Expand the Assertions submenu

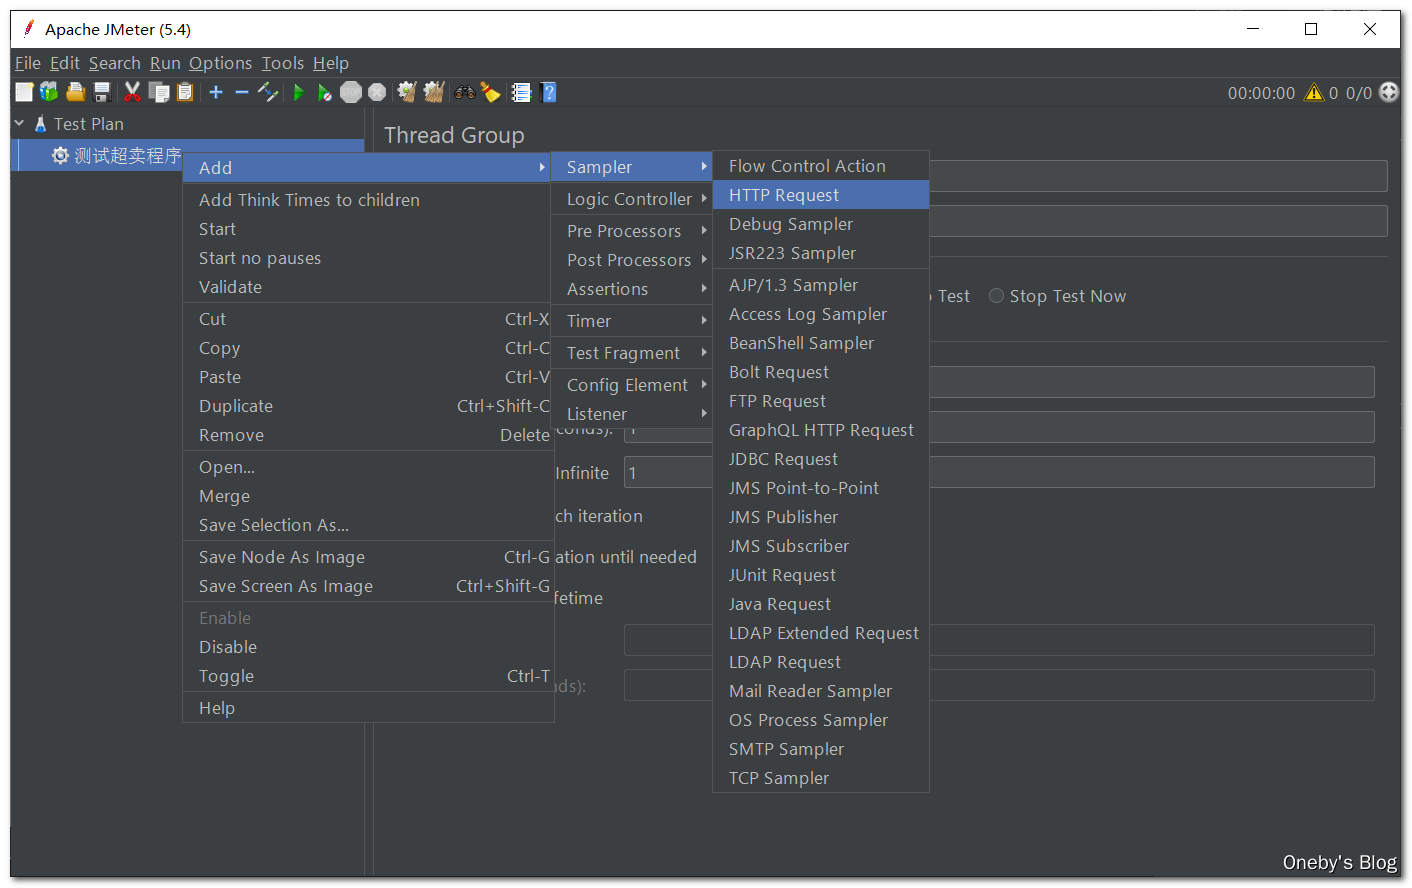tap(631, 289)
